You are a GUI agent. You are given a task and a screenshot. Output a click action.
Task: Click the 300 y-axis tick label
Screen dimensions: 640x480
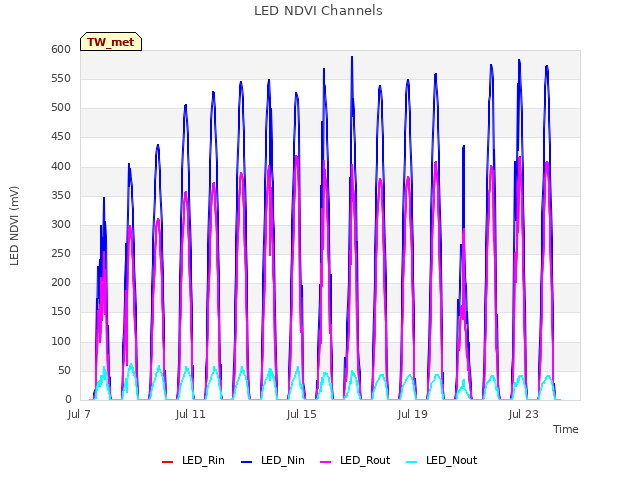click(x=61, y=224)
